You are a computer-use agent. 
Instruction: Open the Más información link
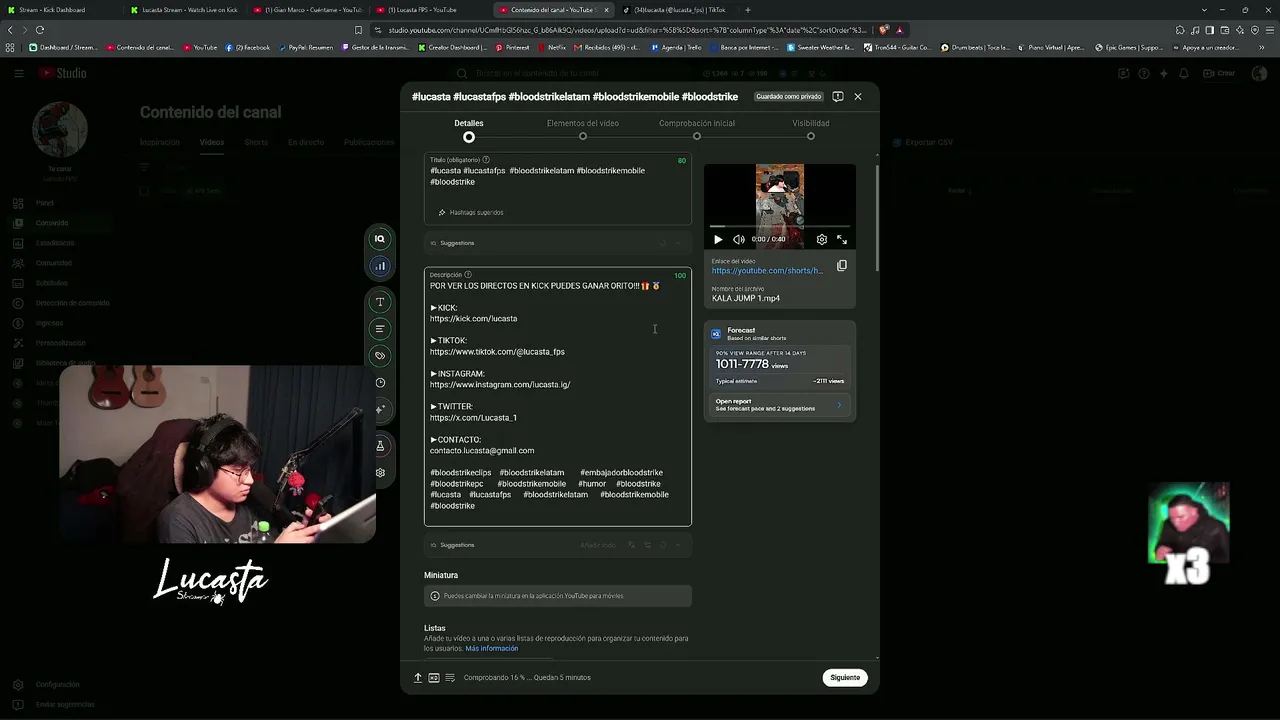coord(492,649)
